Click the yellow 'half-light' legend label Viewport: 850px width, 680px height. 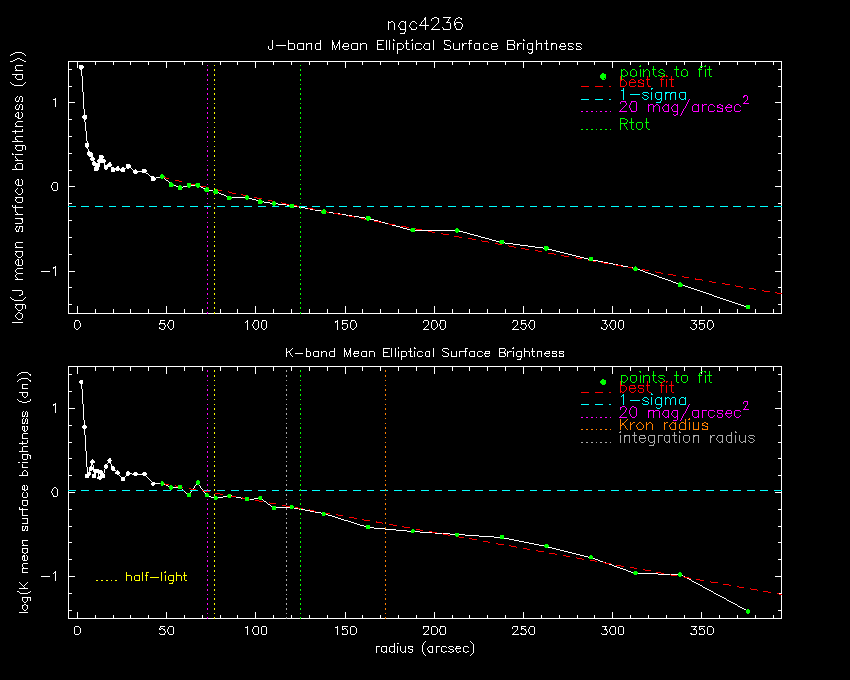pyautogui.click(x=155, y=577)
